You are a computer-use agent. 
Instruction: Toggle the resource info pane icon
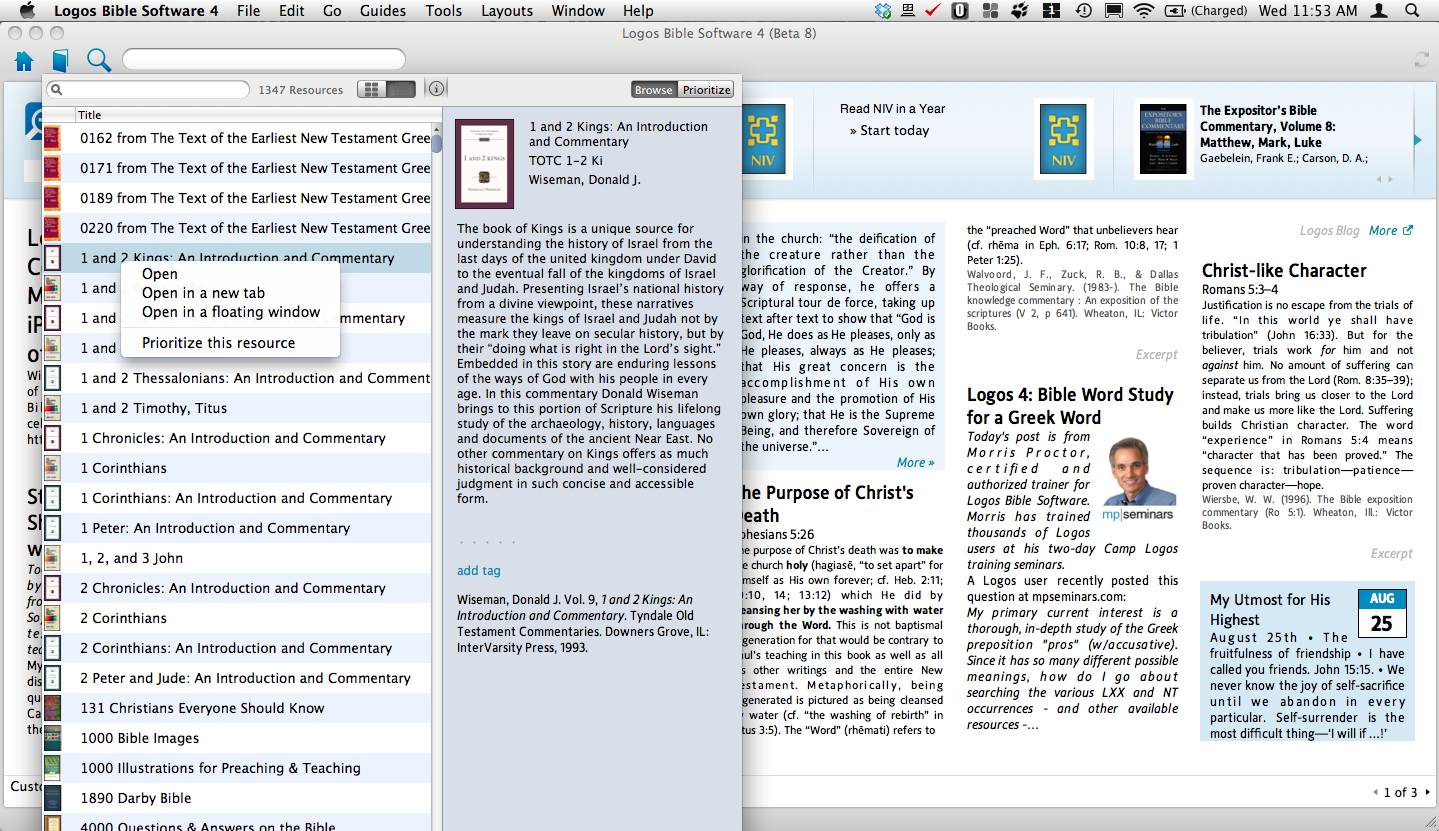(436, 88)
